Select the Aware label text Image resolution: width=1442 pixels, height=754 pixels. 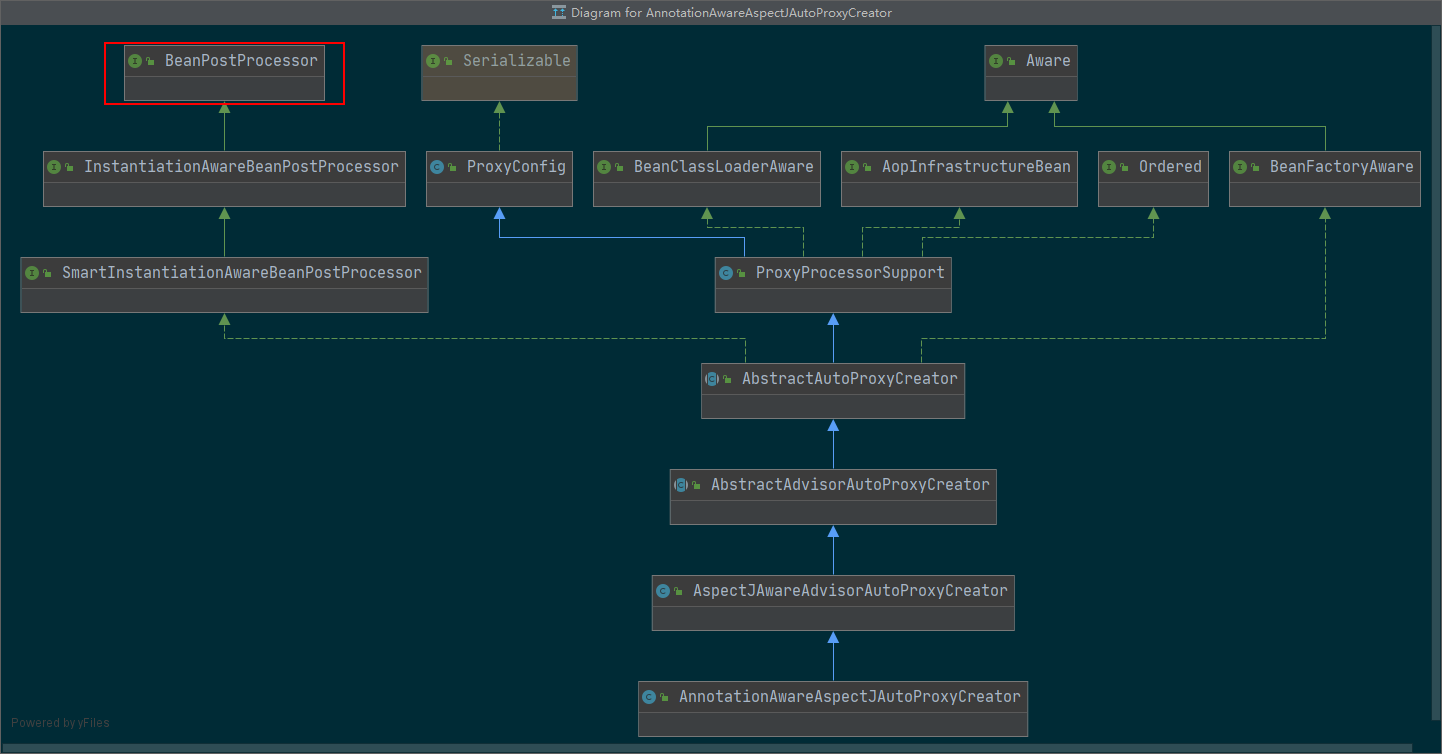pyautogui.click(x=1048, y=61)
